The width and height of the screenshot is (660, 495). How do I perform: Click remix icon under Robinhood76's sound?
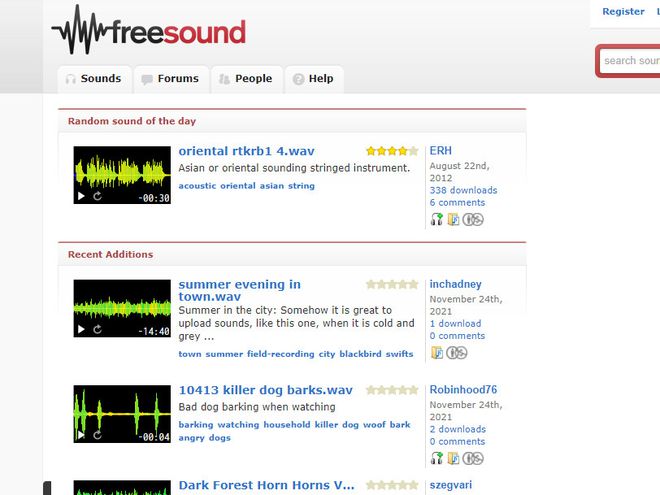pyautogui.click(x=436, y=458)
